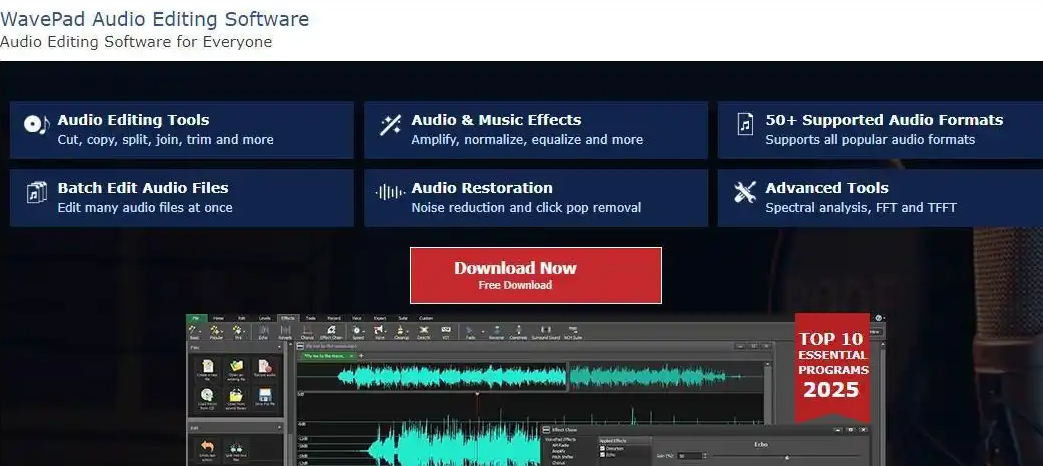This screenshot has height=466, width=1043.
Task: Switch to the Home ribbon tab
Action: point(218,318)
